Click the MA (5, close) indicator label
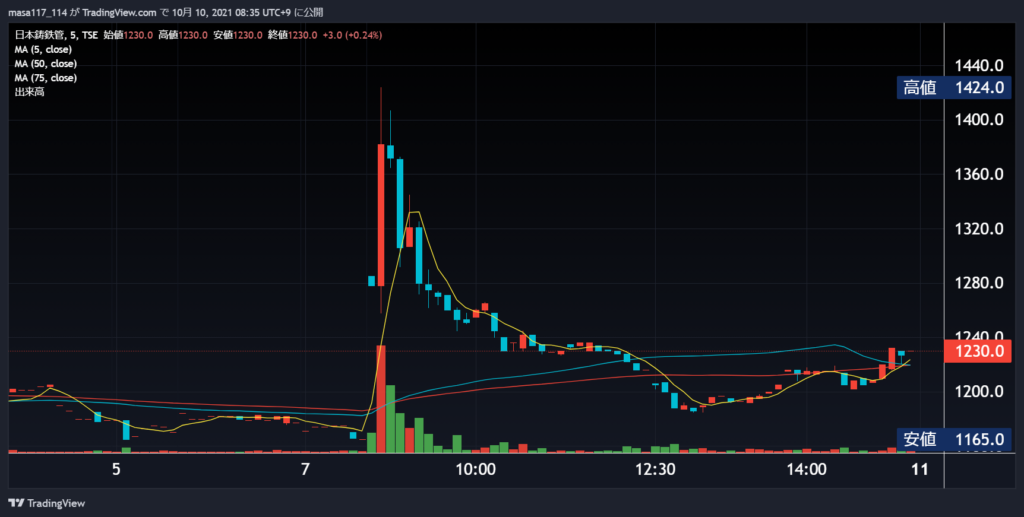 click(x=43, y=50)
